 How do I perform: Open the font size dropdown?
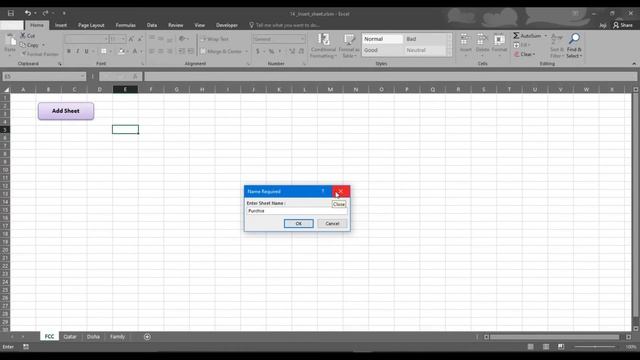(x=123, y=39)
